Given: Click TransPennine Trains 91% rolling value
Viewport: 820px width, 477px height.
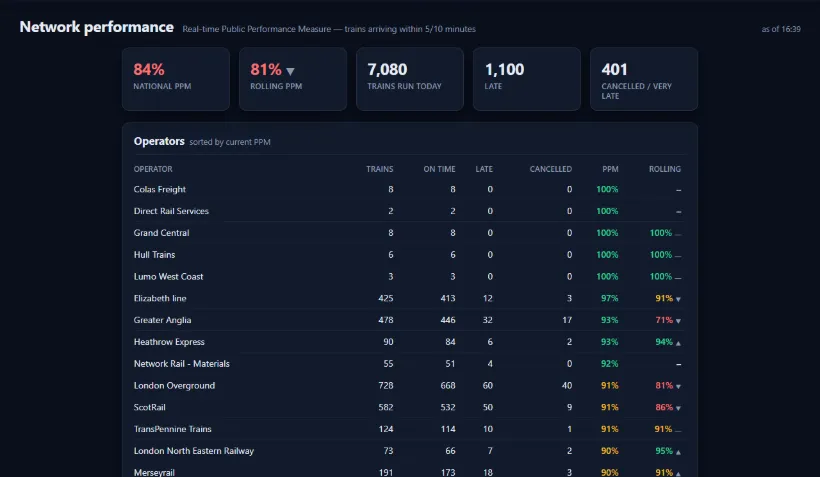Looking at the screenshot, I should [663, 429].
